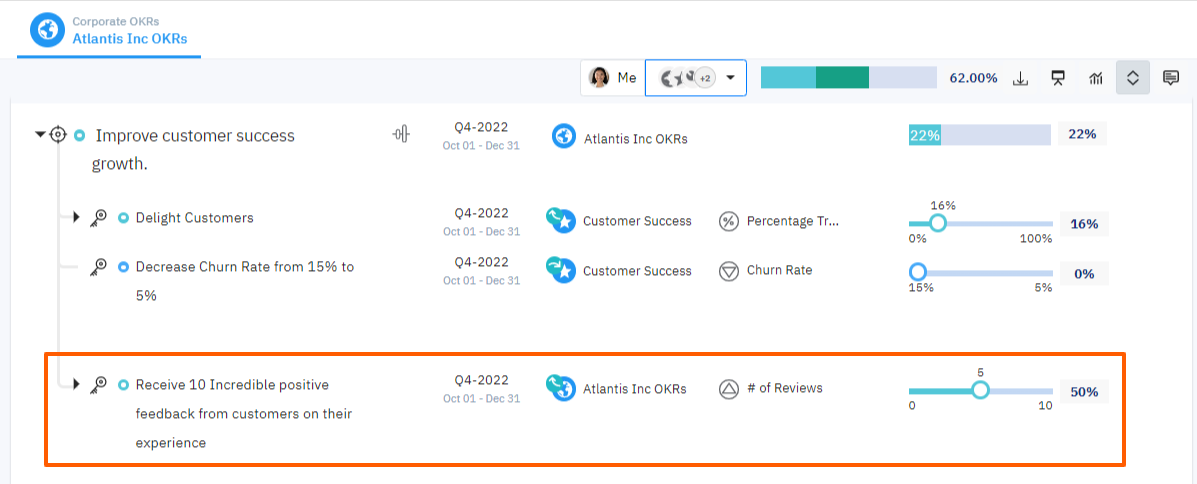Click the # of Reviews KPI label
The width and height of the screenshot is (1197, 484).
[x=786, y=388]
